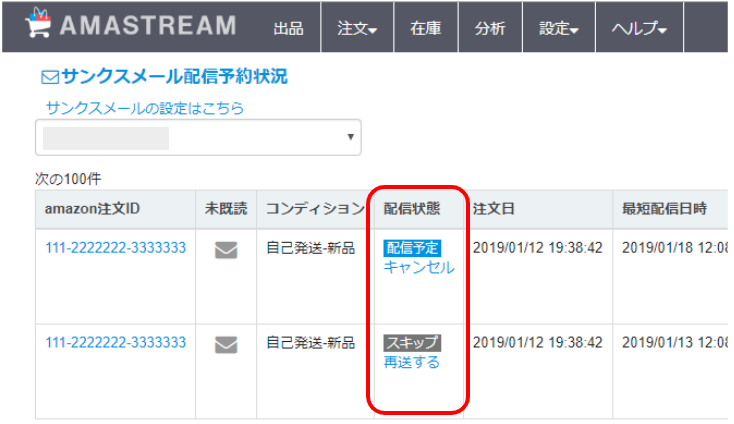734x424 pixels.
Task: Select the order date in the スキップ row
Action: pos(537,343)
